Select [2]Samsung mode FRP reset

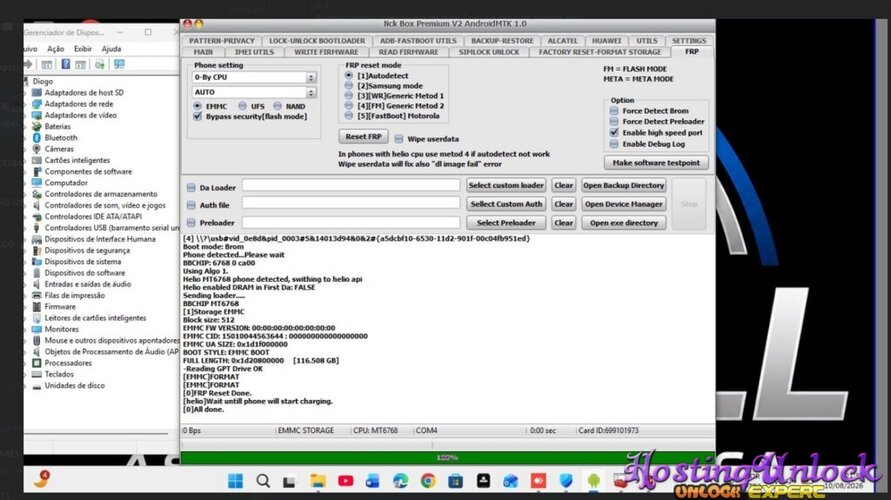tap(349, 85)
